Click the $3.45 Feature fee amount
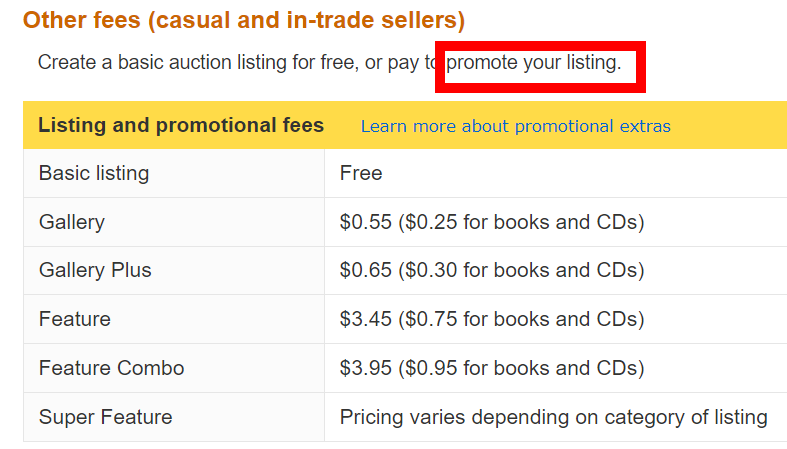Viewport: 787px width, 449px height. (365, 319)
